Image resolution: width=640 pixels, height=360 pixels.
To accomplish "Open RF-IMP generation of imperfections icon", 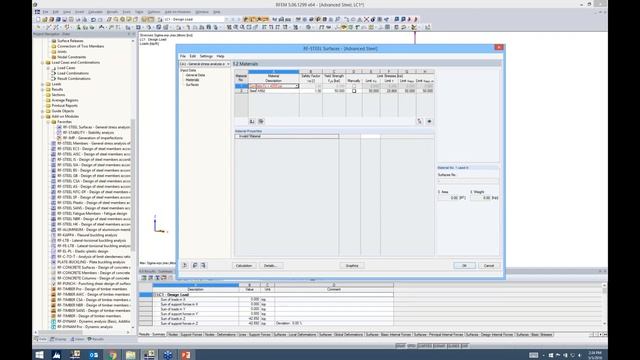I will click(x=59, y=138).
